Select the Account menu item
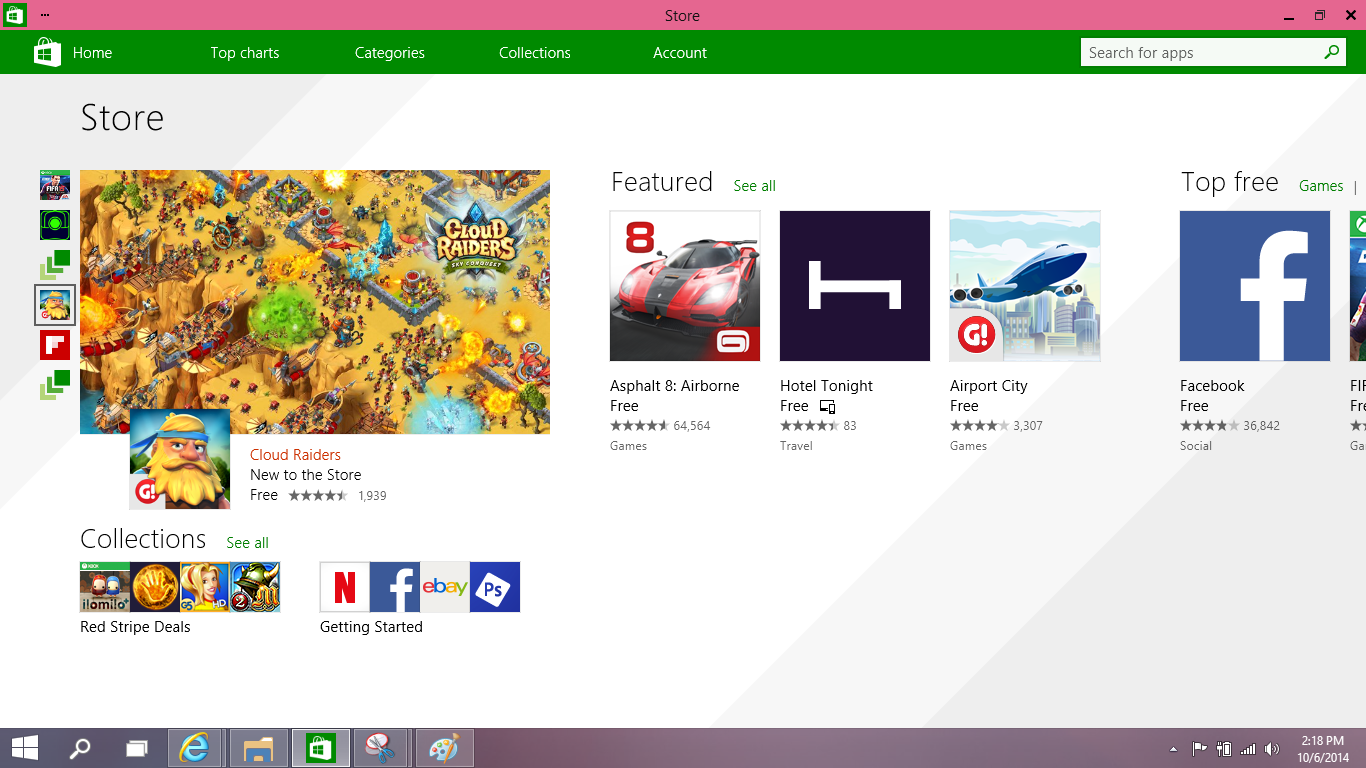 pyautogui.click(x=680, y=52)
